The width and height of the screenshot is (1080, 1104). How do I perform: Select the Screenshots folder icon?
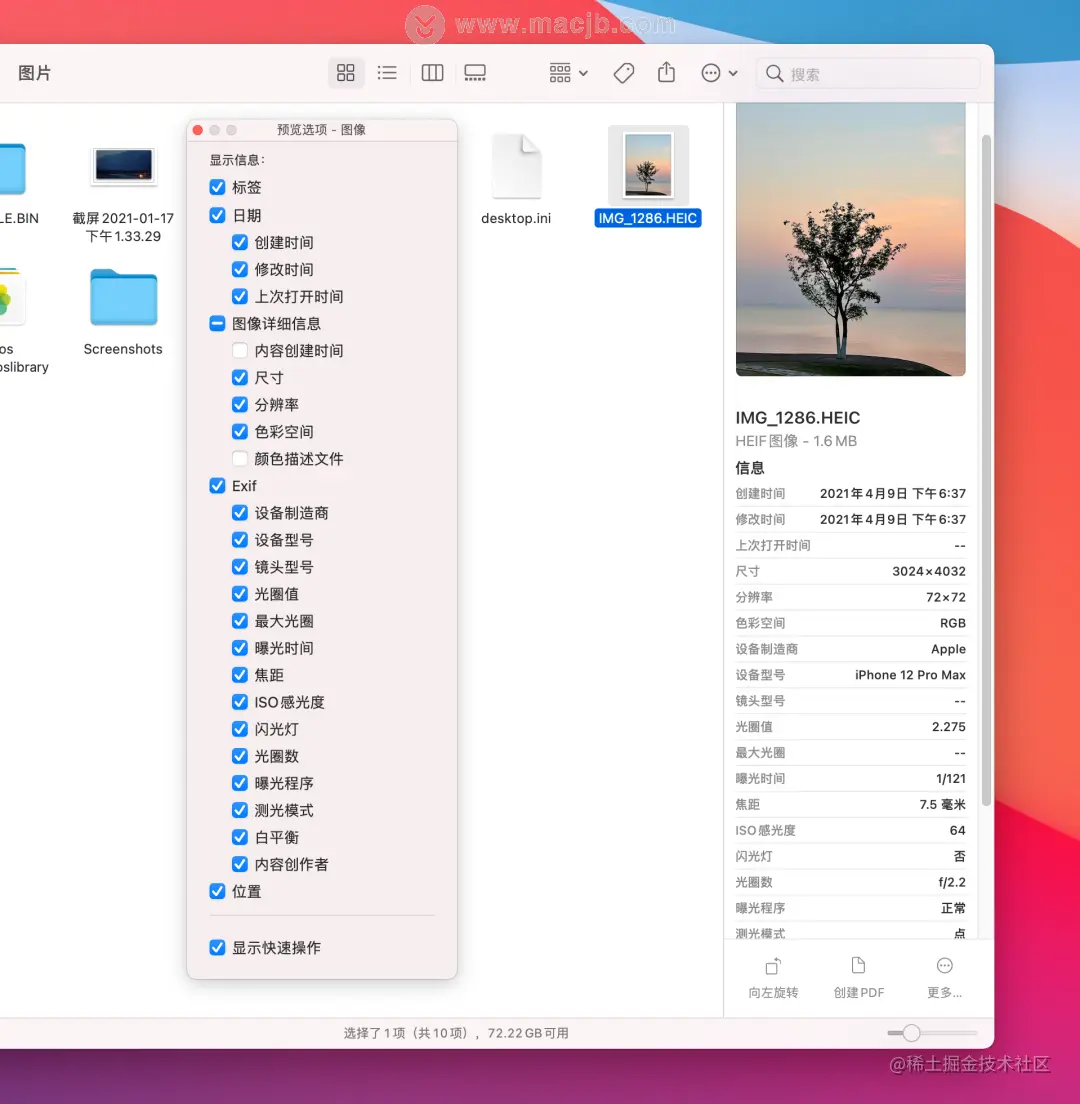(124, 297)
